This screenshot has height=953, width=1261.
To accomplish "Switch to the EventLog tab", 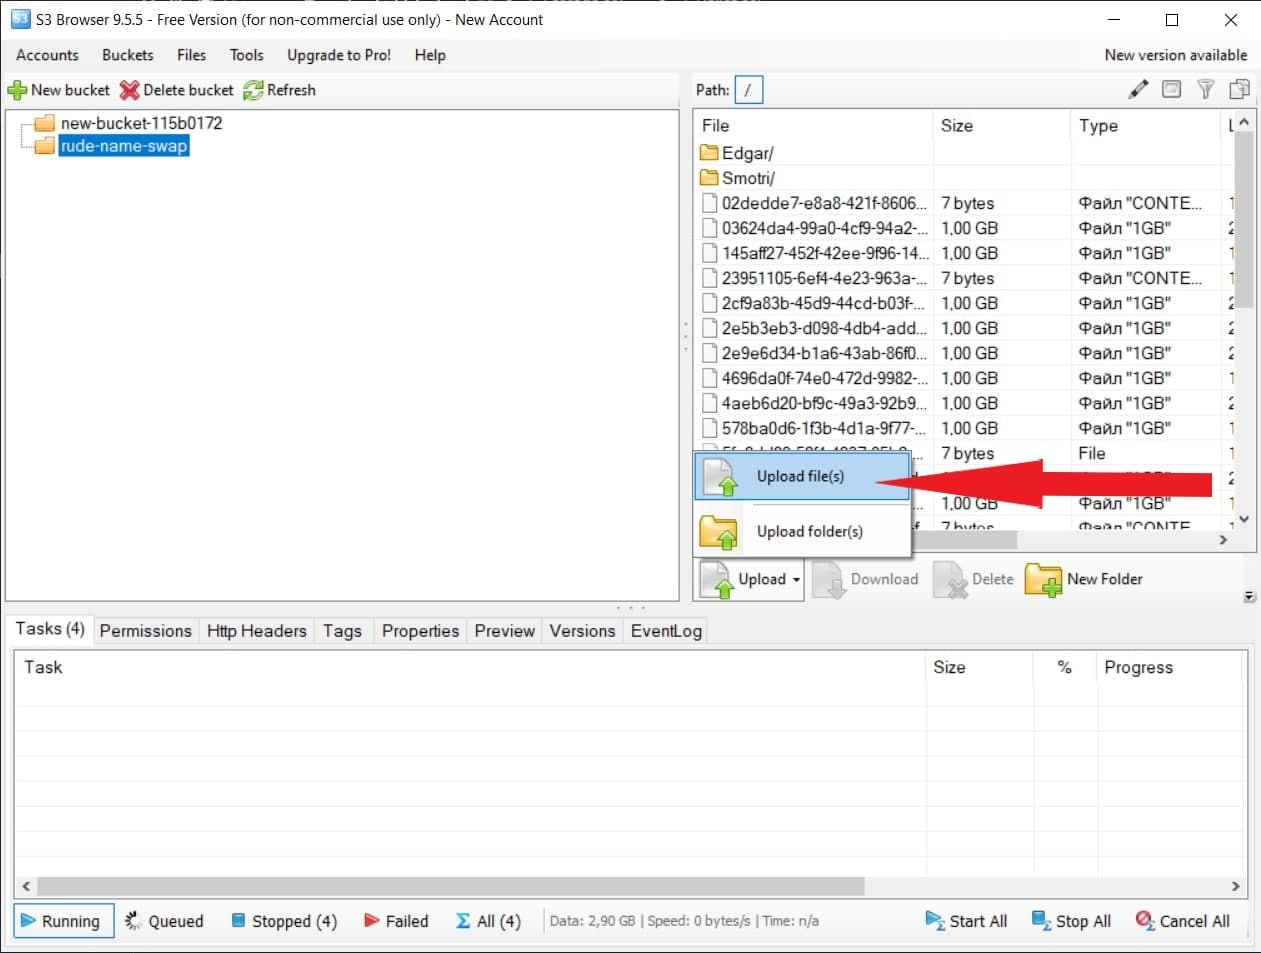I will [666, 631].
